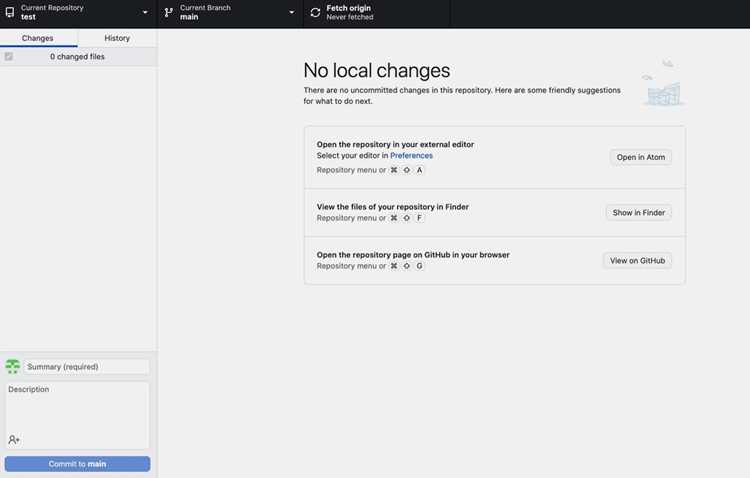The image size is (750, 478).
Task: Open the Preferences link
Action: coord(411,156)
